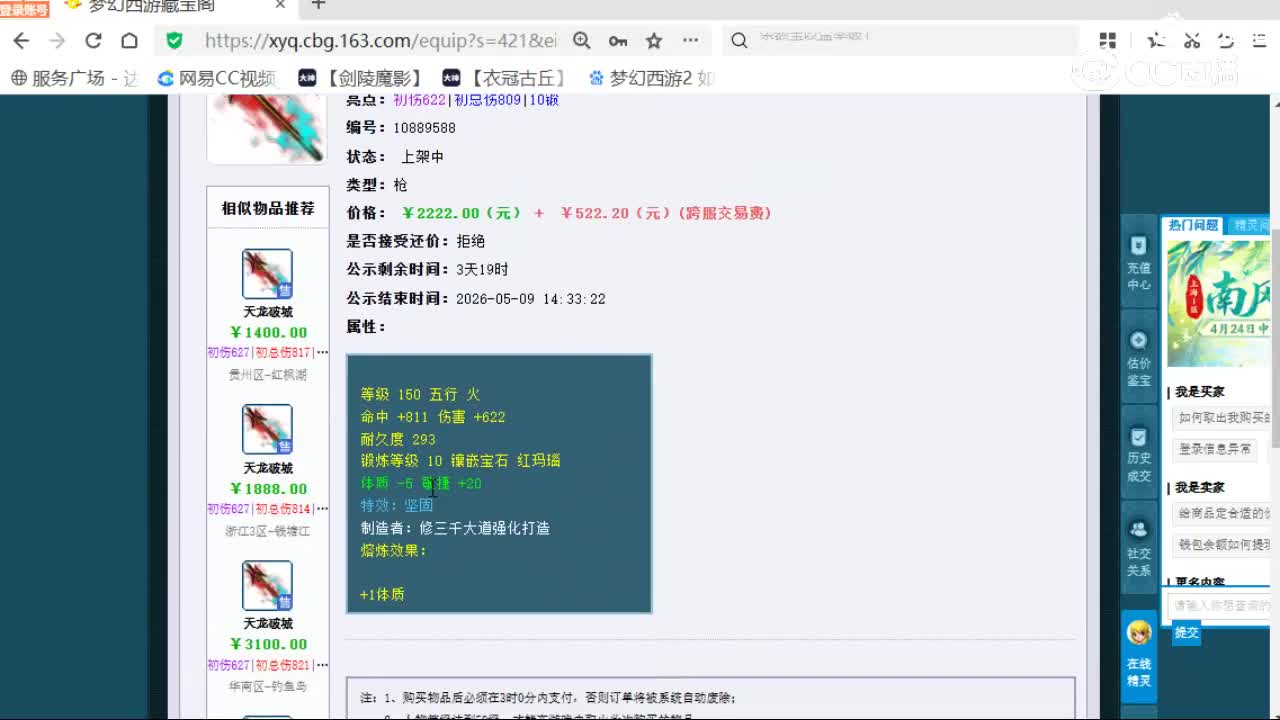The height and width of the screenshot is (720, 1280).
Task: Open the ¥1400.00 天龙破城 item thumbnail
Action: pos(267,274)
